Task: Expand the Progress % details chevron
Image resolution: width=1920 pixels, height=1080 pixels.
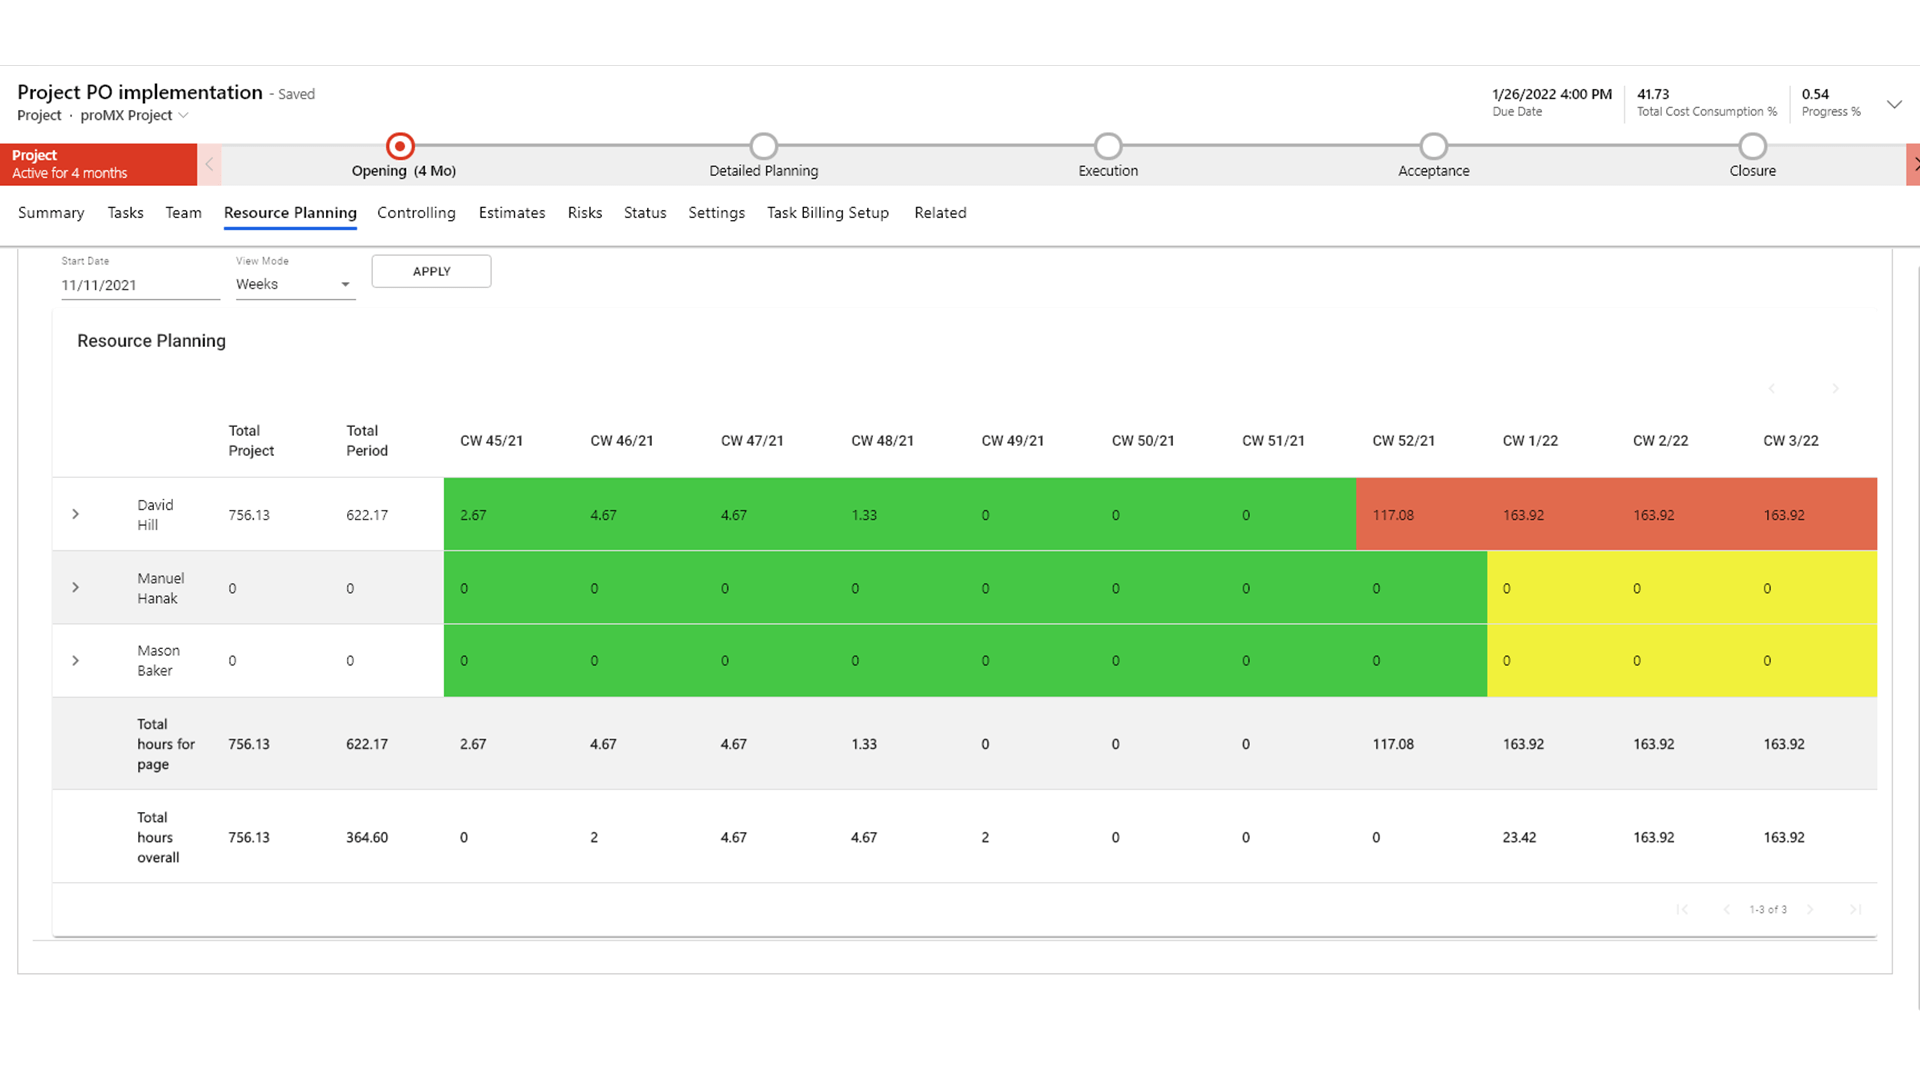Action: tap(1895, 103)
